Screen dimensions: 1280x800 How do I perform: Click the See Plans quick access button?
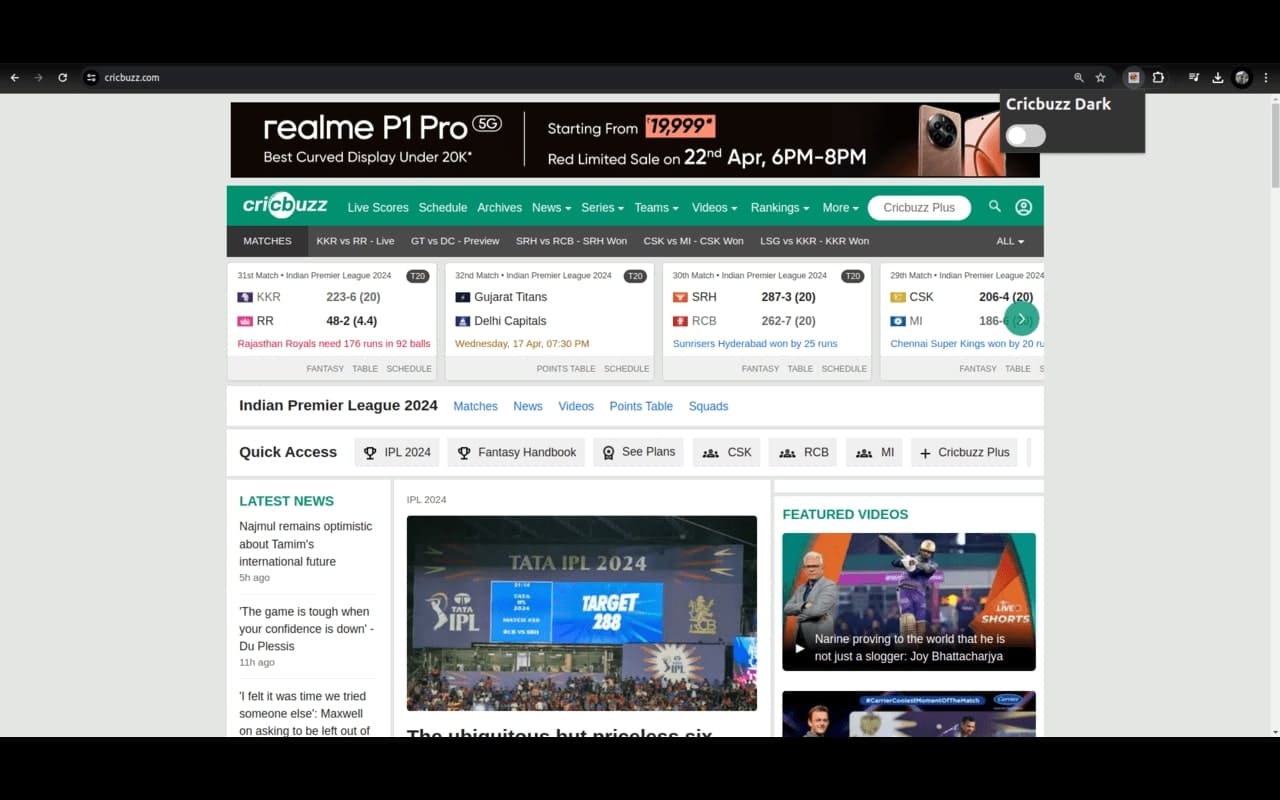coord(638,452)
